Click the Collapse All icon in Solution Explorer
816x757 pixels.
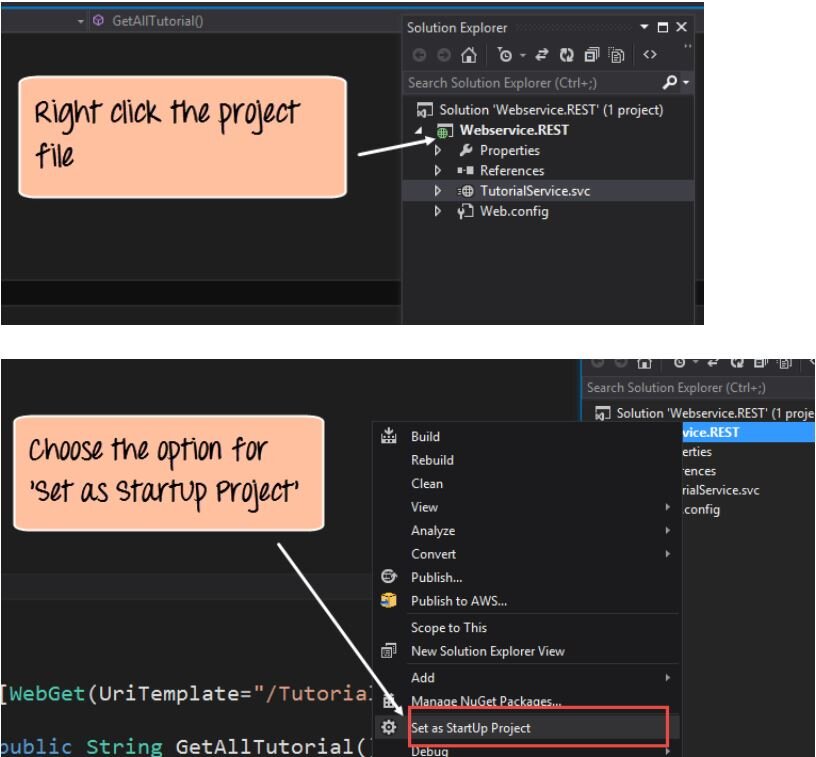(x=592, y=55)
